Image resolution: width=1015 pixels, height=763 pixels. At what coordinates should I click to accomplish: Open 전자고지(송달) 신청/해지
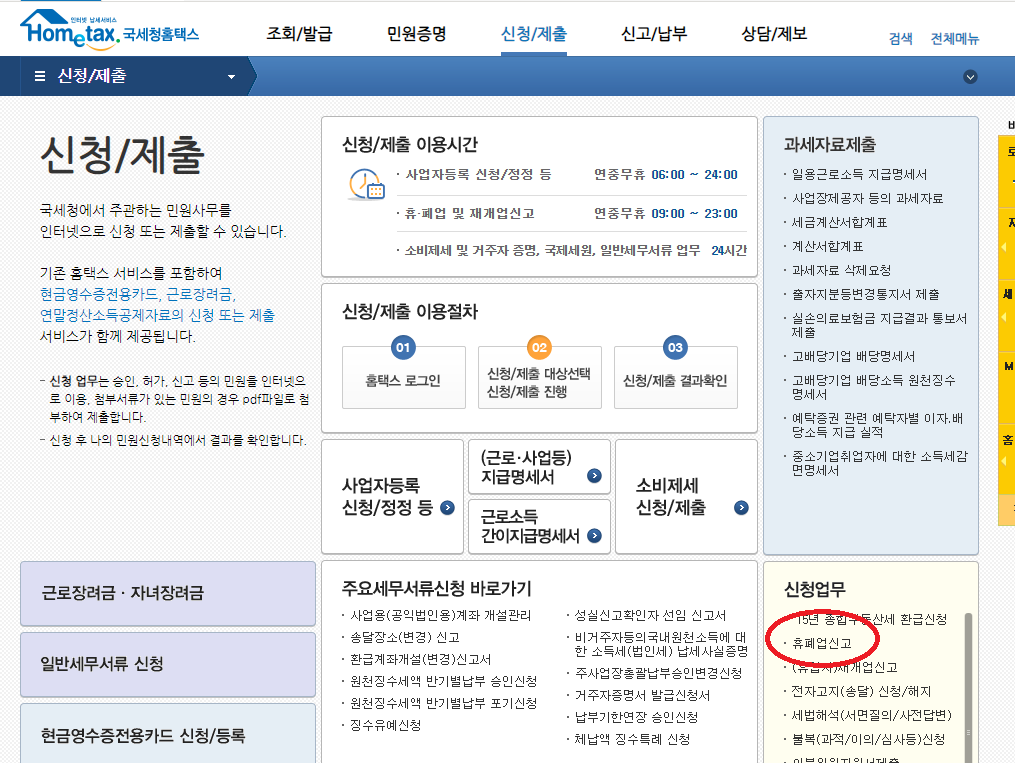click(861, 692)
